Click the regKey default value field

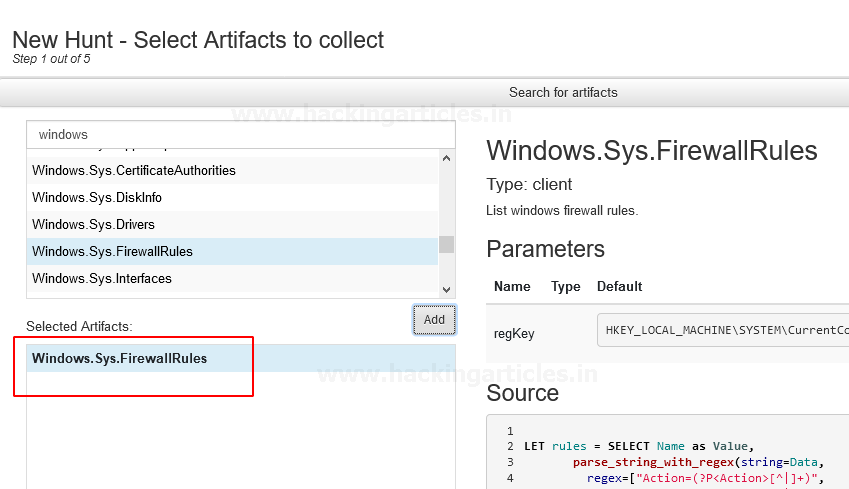click(722, 331)
